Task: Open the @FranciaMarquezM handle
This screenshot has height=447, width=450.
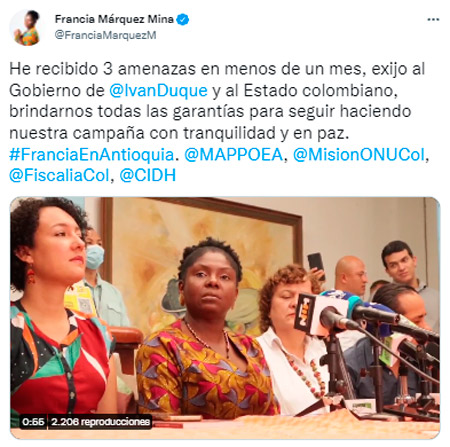Action: (105, 35)
